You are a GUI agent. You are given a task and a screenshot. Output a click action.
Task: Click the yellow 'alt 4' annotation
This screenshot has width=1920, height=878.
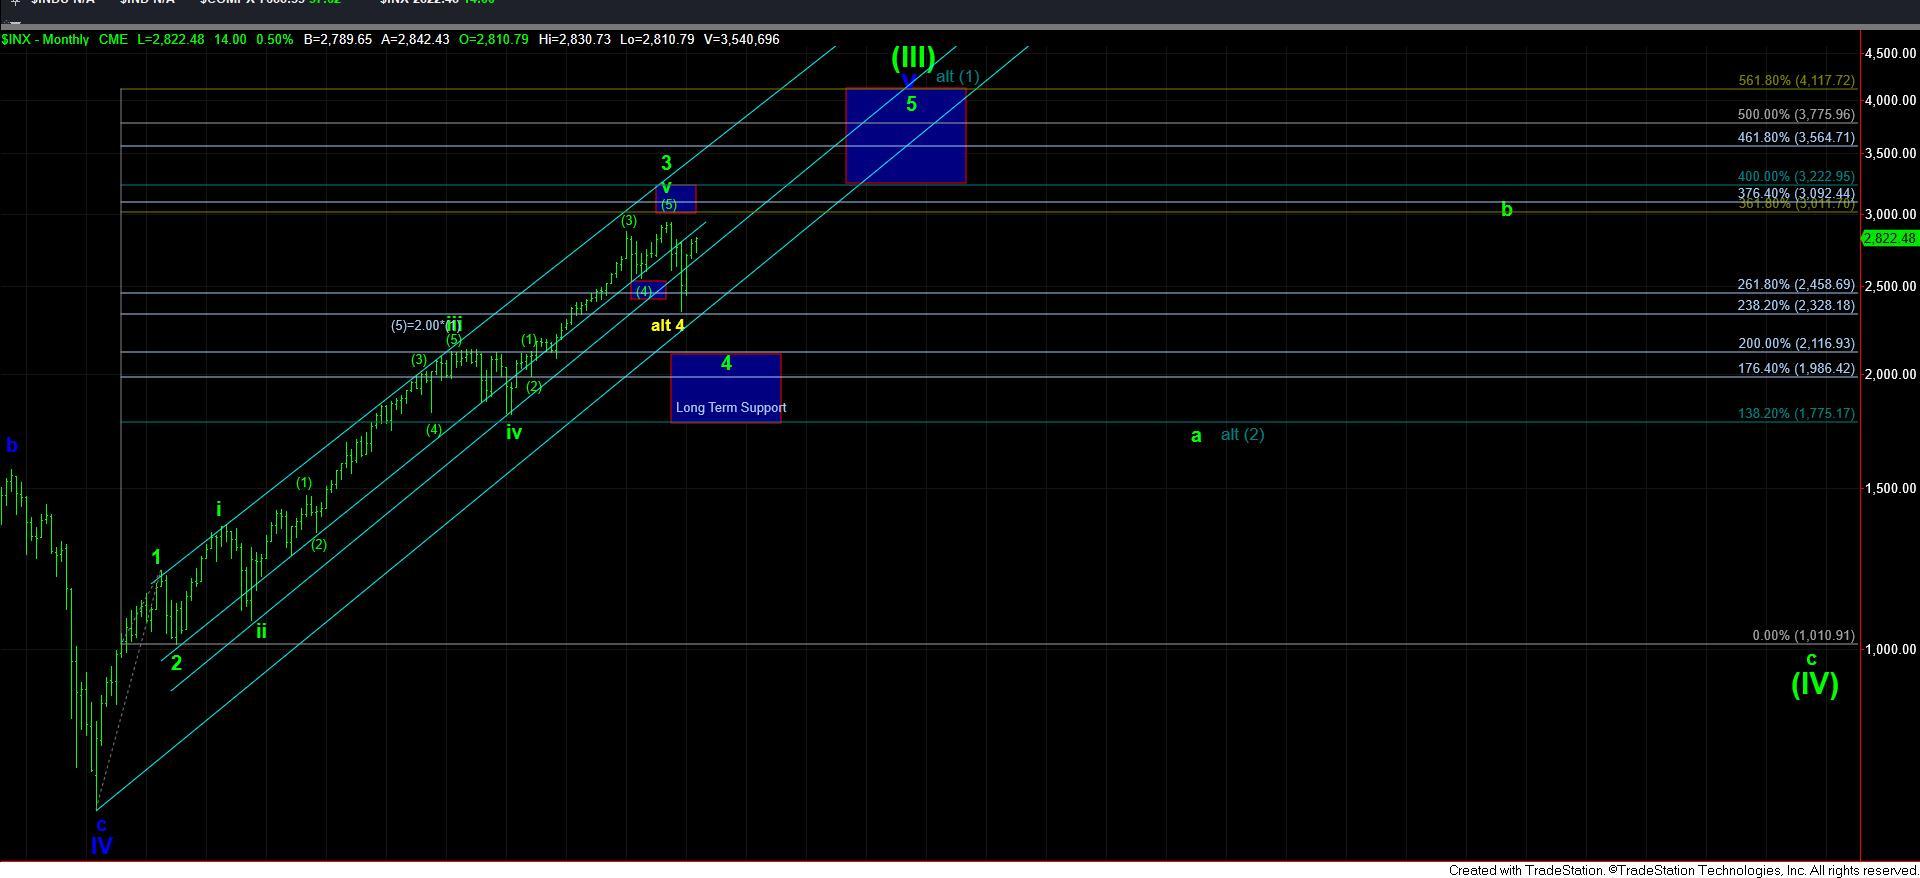point(667,325)
